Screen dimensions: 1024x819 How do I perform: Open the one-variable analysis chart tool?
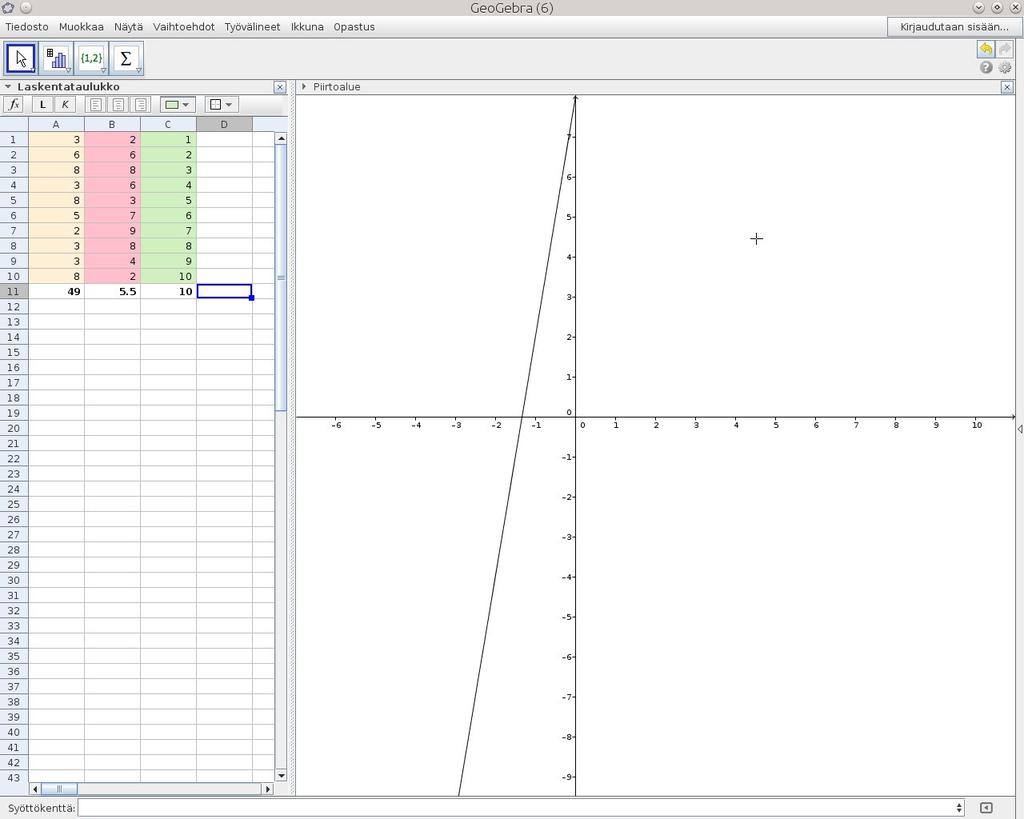pos(57,58)
